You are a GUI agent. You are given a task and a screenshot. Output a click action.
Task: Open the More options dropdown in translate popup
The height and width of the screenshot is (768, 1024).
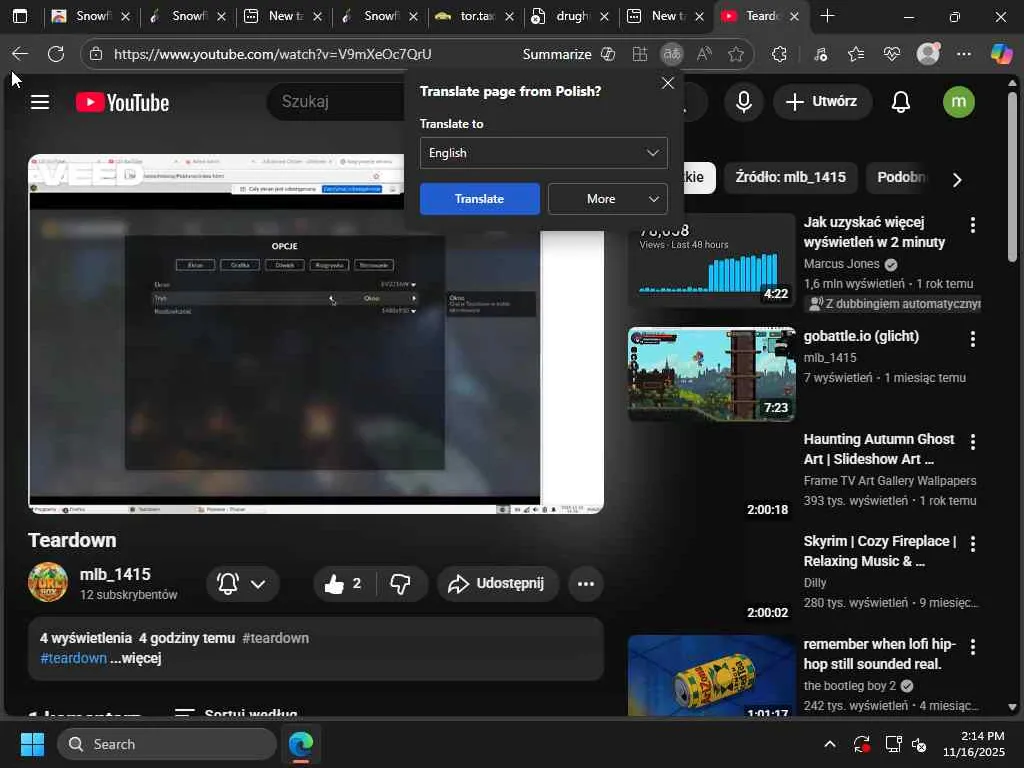point(607,199)
